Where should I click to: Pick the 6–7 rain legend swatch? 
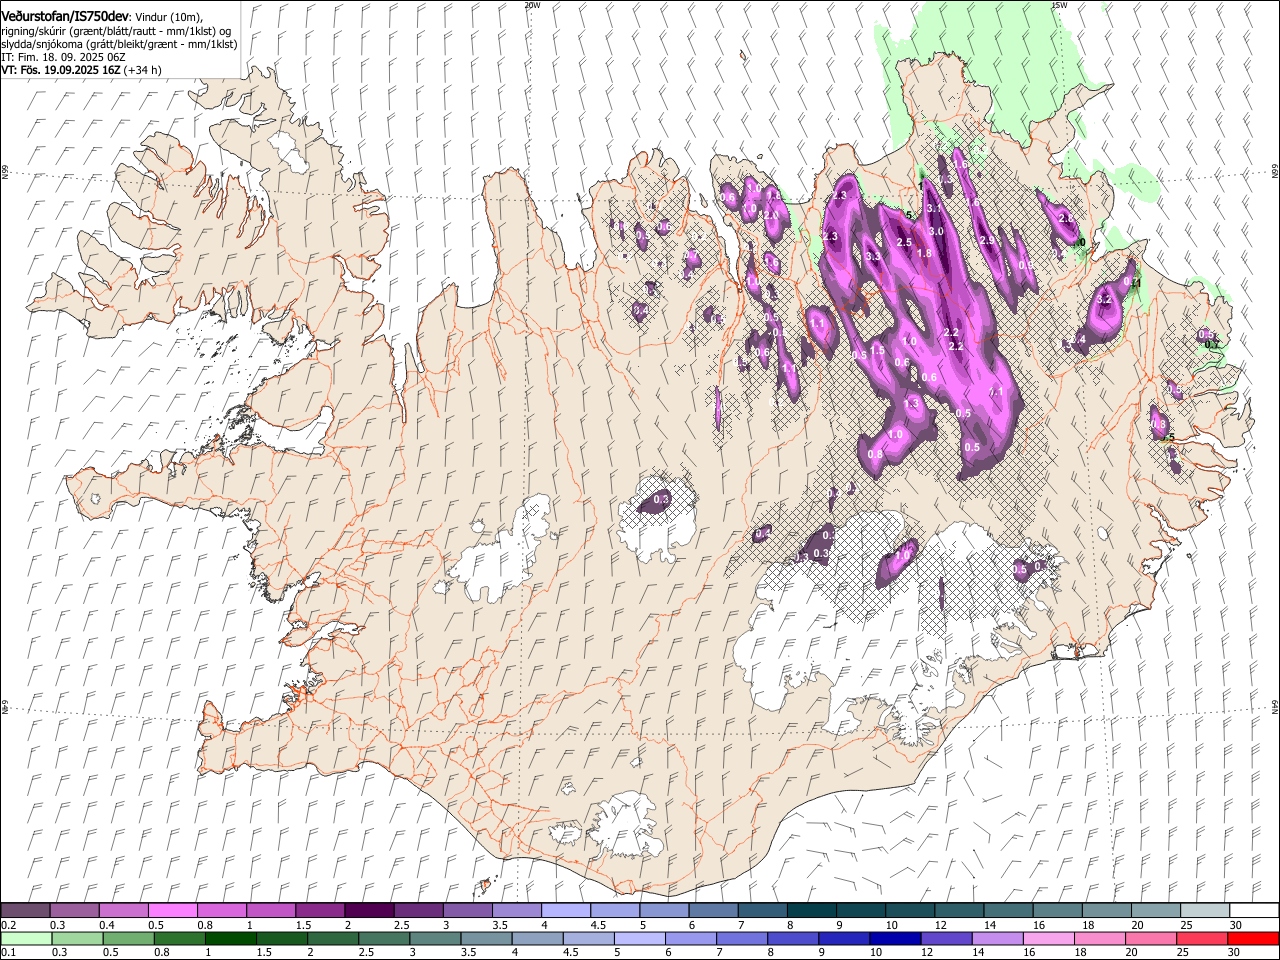pos(689,939)
